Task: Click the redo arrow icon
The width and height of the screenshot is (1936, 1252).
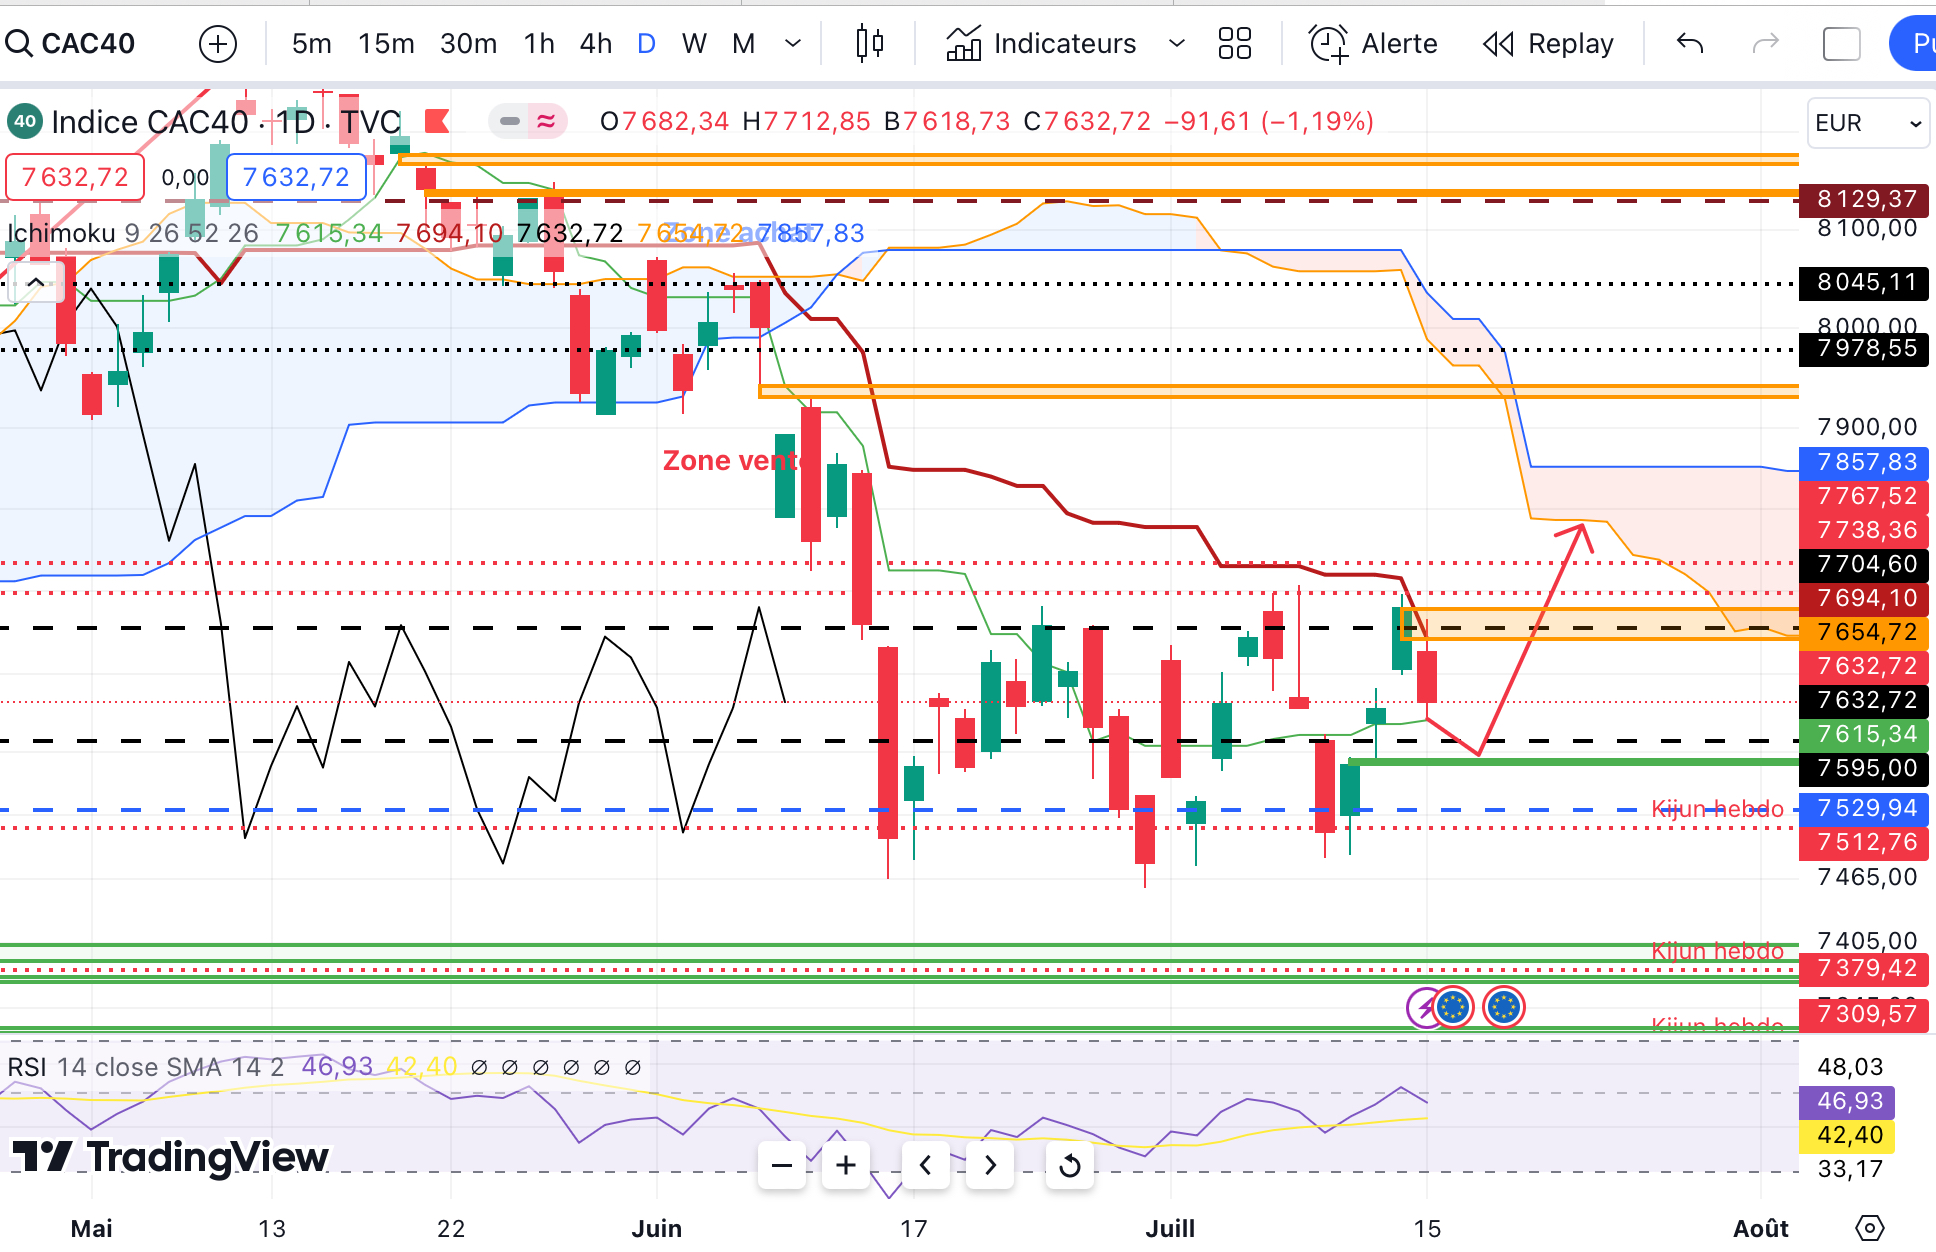Action: pos(1766,43)
